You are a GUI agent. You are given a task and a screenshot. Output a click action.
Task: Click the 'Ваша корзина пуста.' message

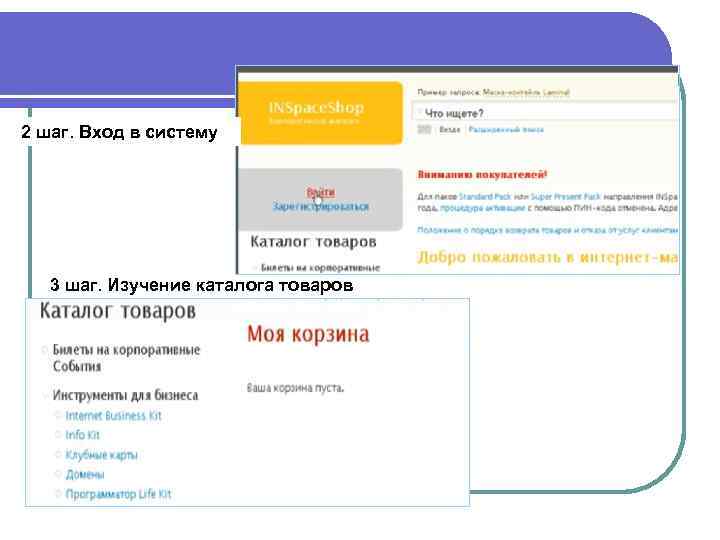pyautogui.click(x=295, y=388)
